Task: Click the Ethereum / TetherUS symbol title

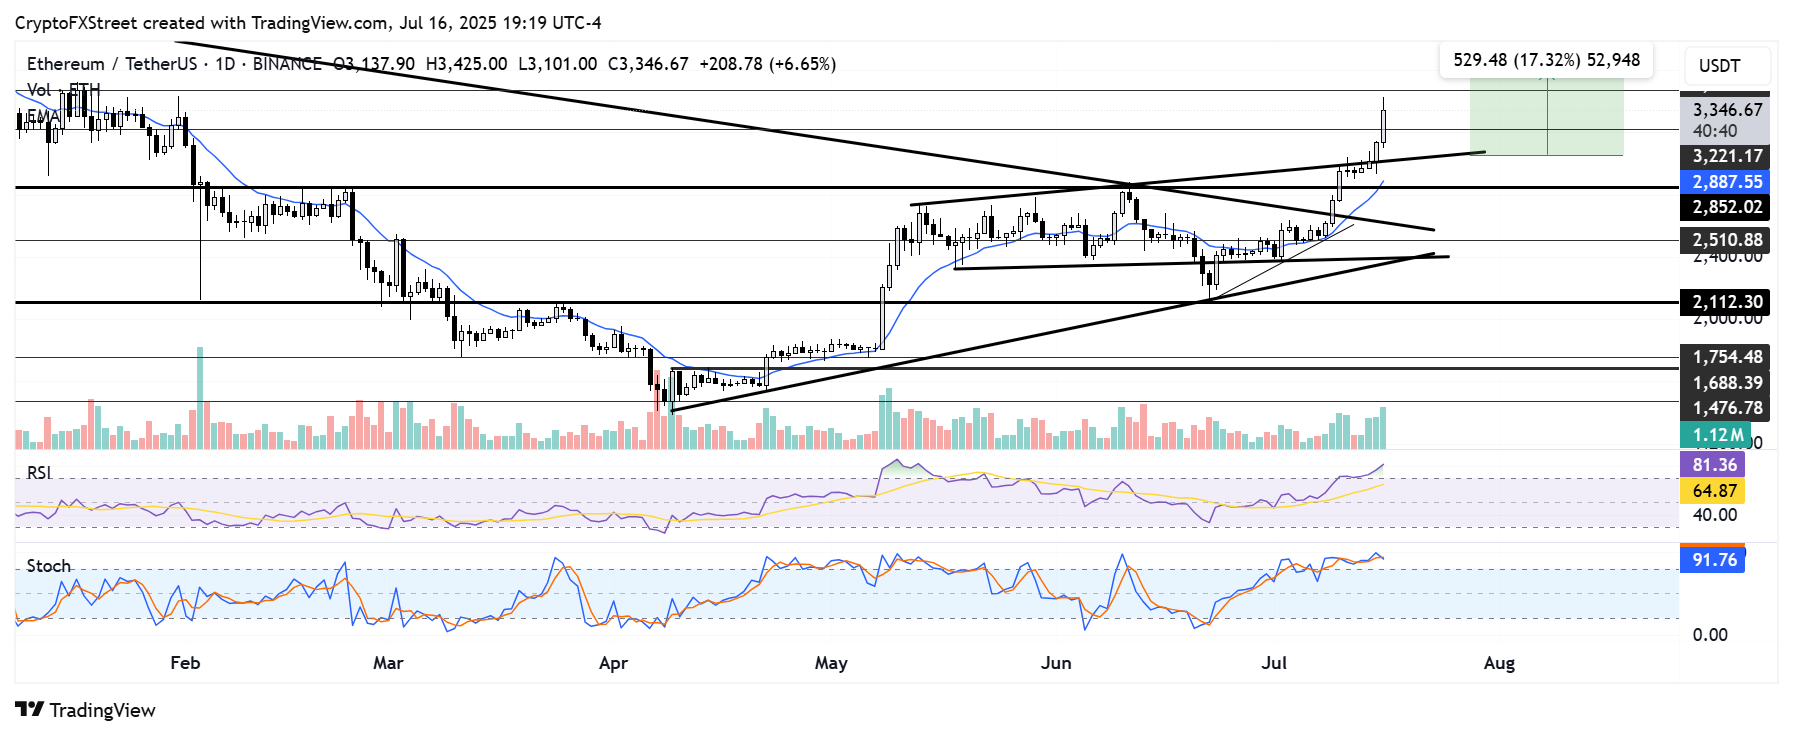Action: click(x=112, y=64)
